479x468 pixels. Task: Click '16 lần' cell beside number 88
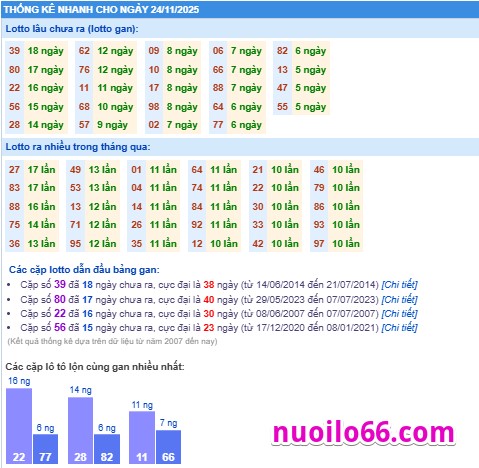41,207
